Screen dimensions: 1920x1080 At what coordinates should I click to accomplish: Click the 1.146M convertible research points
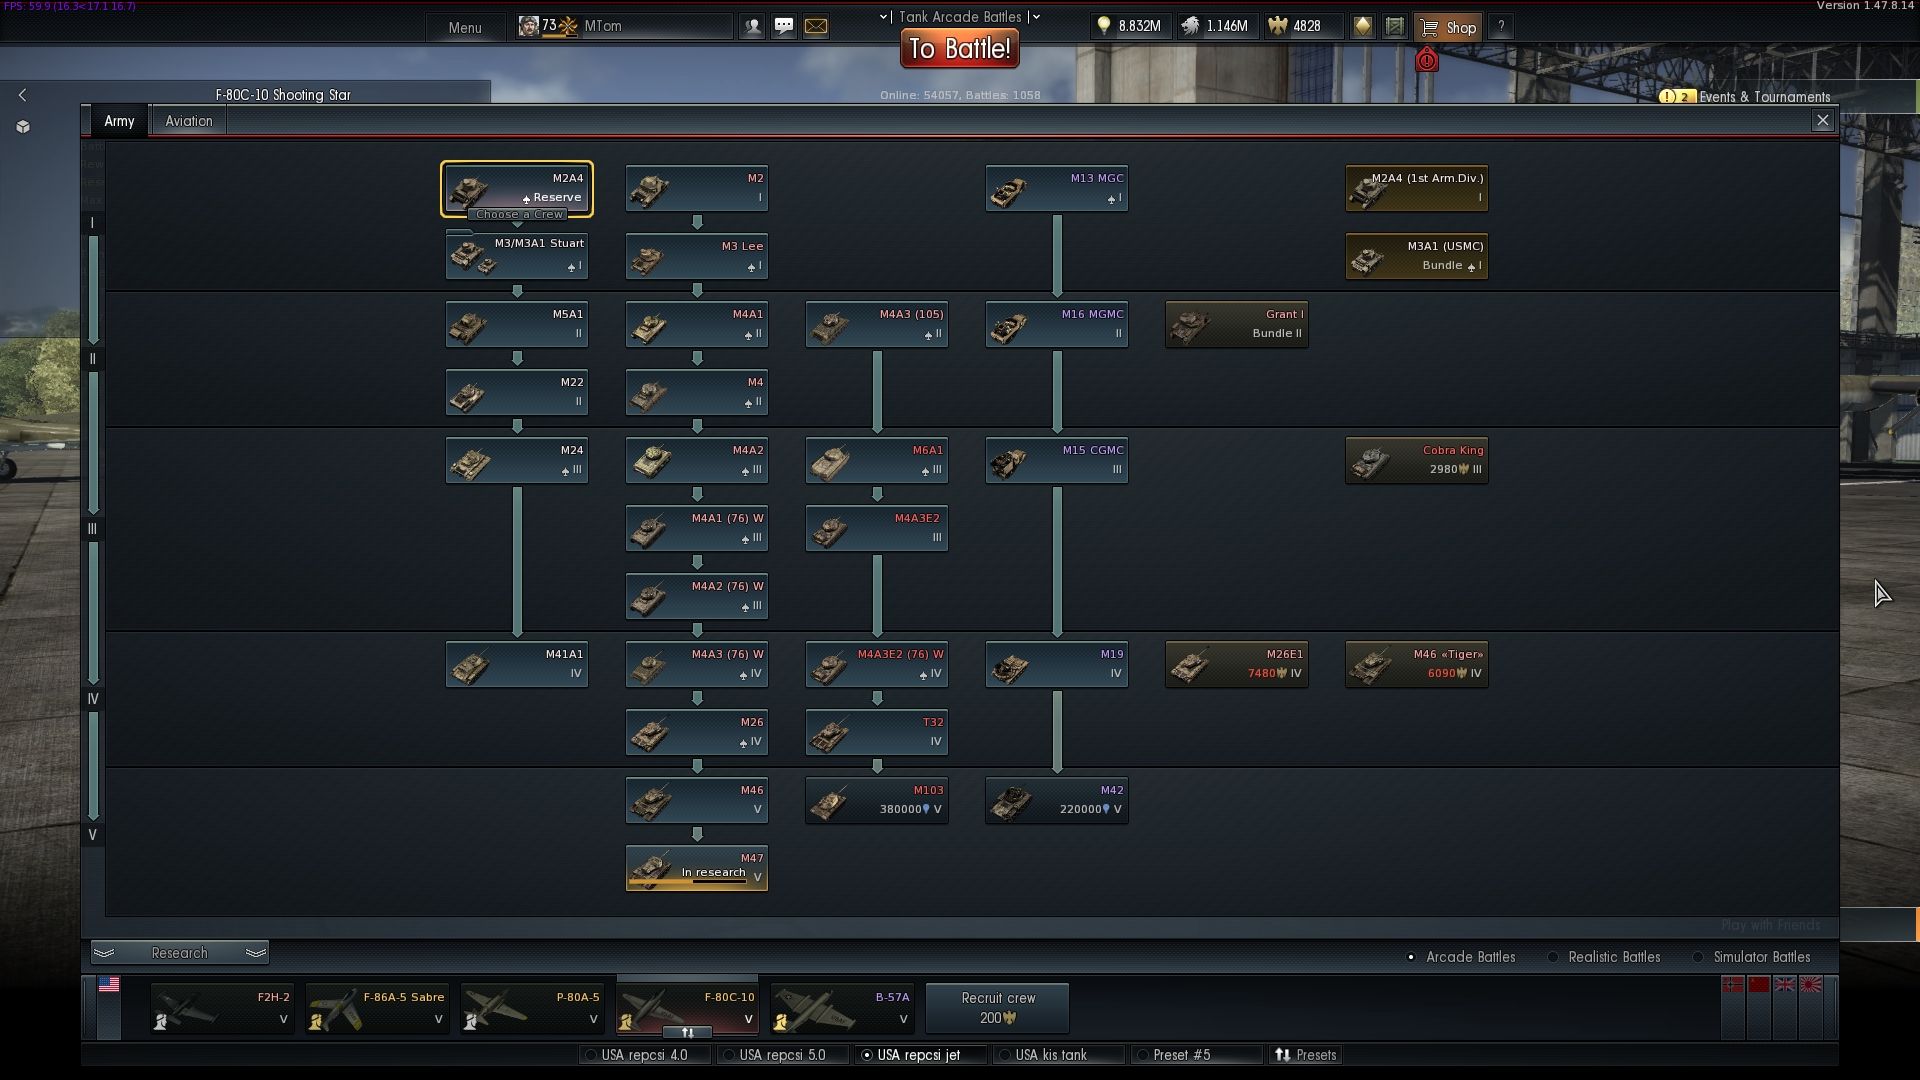click(x=1215, y=27)
